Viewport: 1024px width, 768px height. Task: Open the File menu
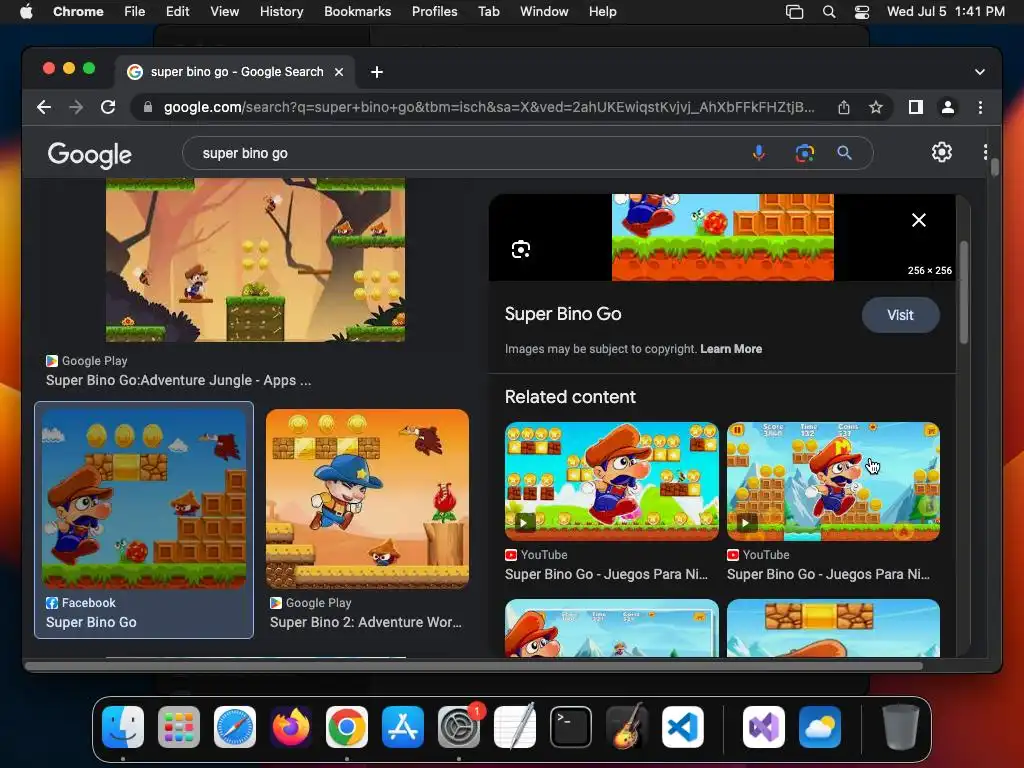(x=135, y=12)
